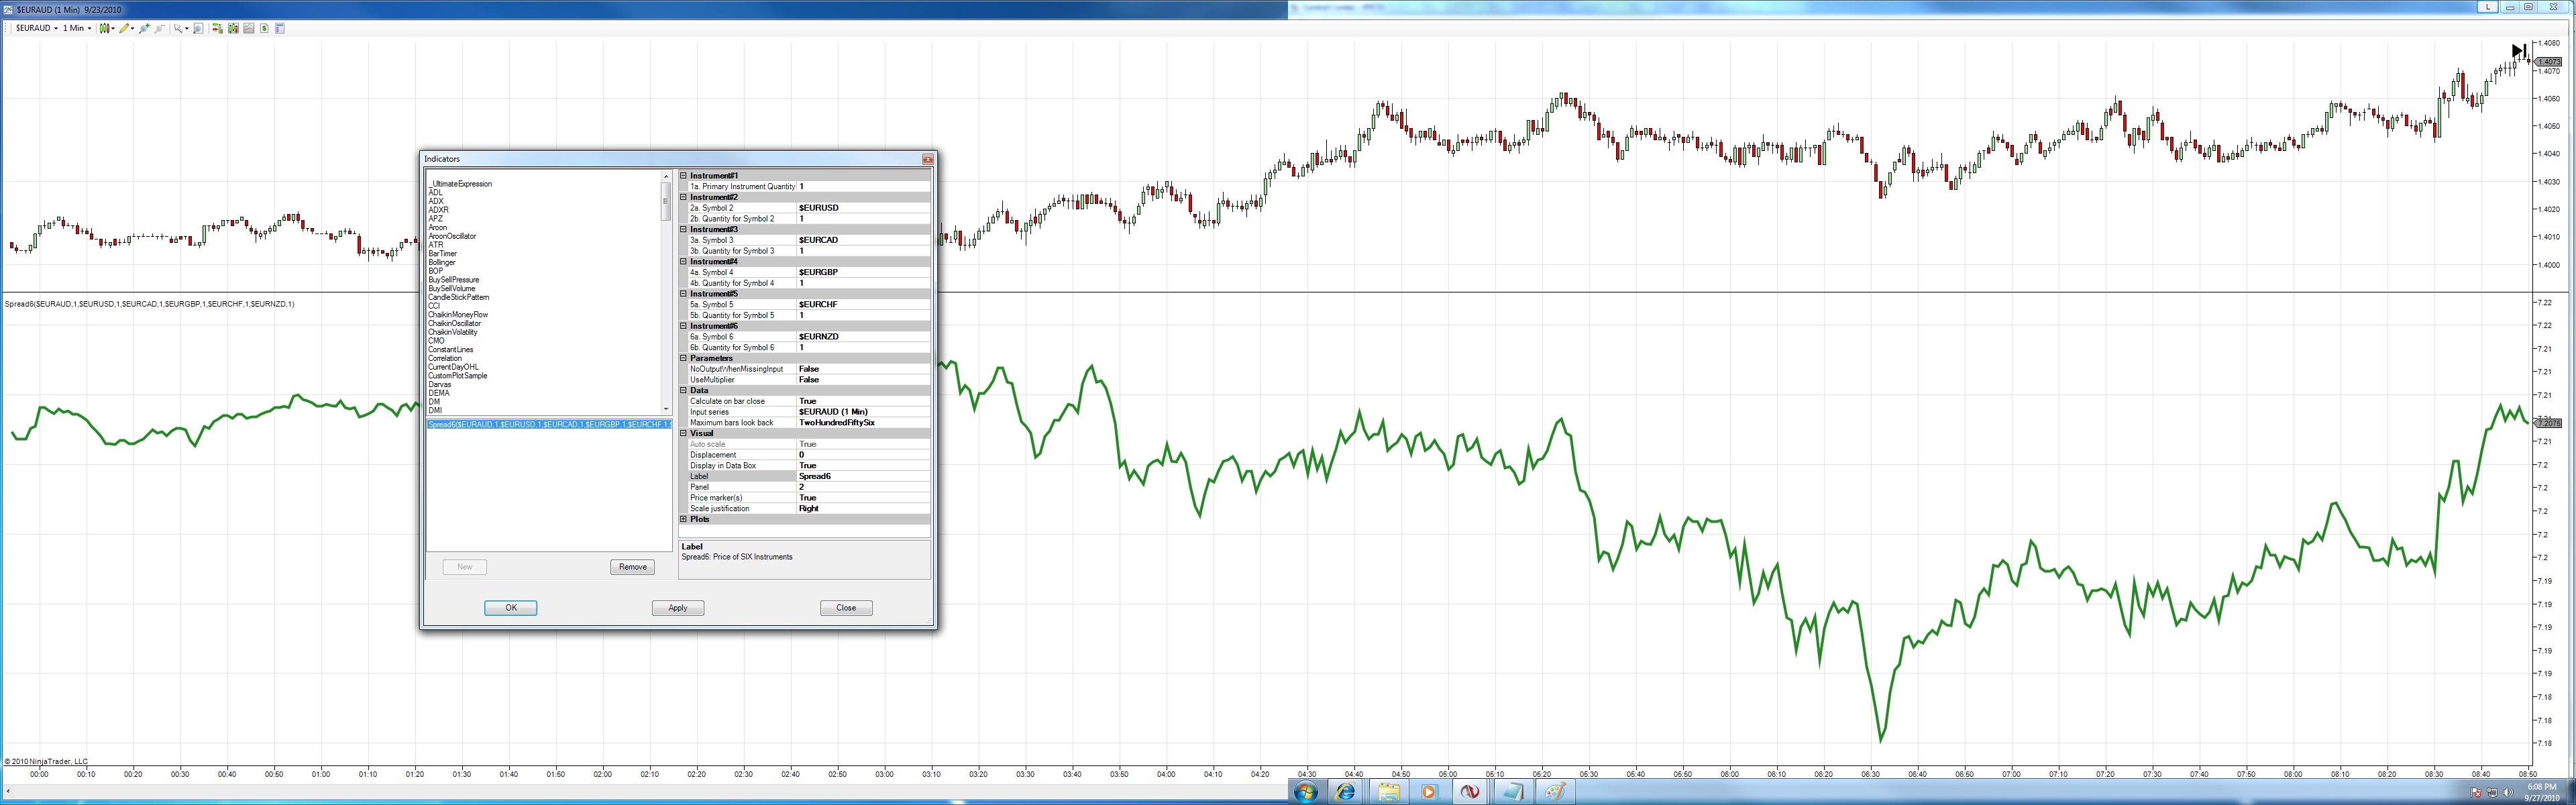Screen dimensions: 2576x805
Task: Select DEMA in the indicator list
Action: [439, 393]
